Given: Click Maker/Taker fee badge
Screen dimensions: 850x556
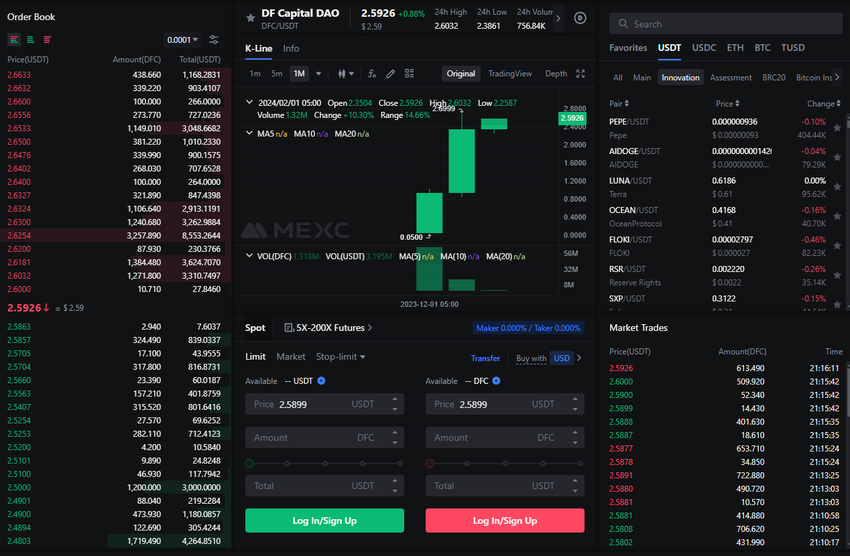Looking at the screenshot, I should 527,328.
